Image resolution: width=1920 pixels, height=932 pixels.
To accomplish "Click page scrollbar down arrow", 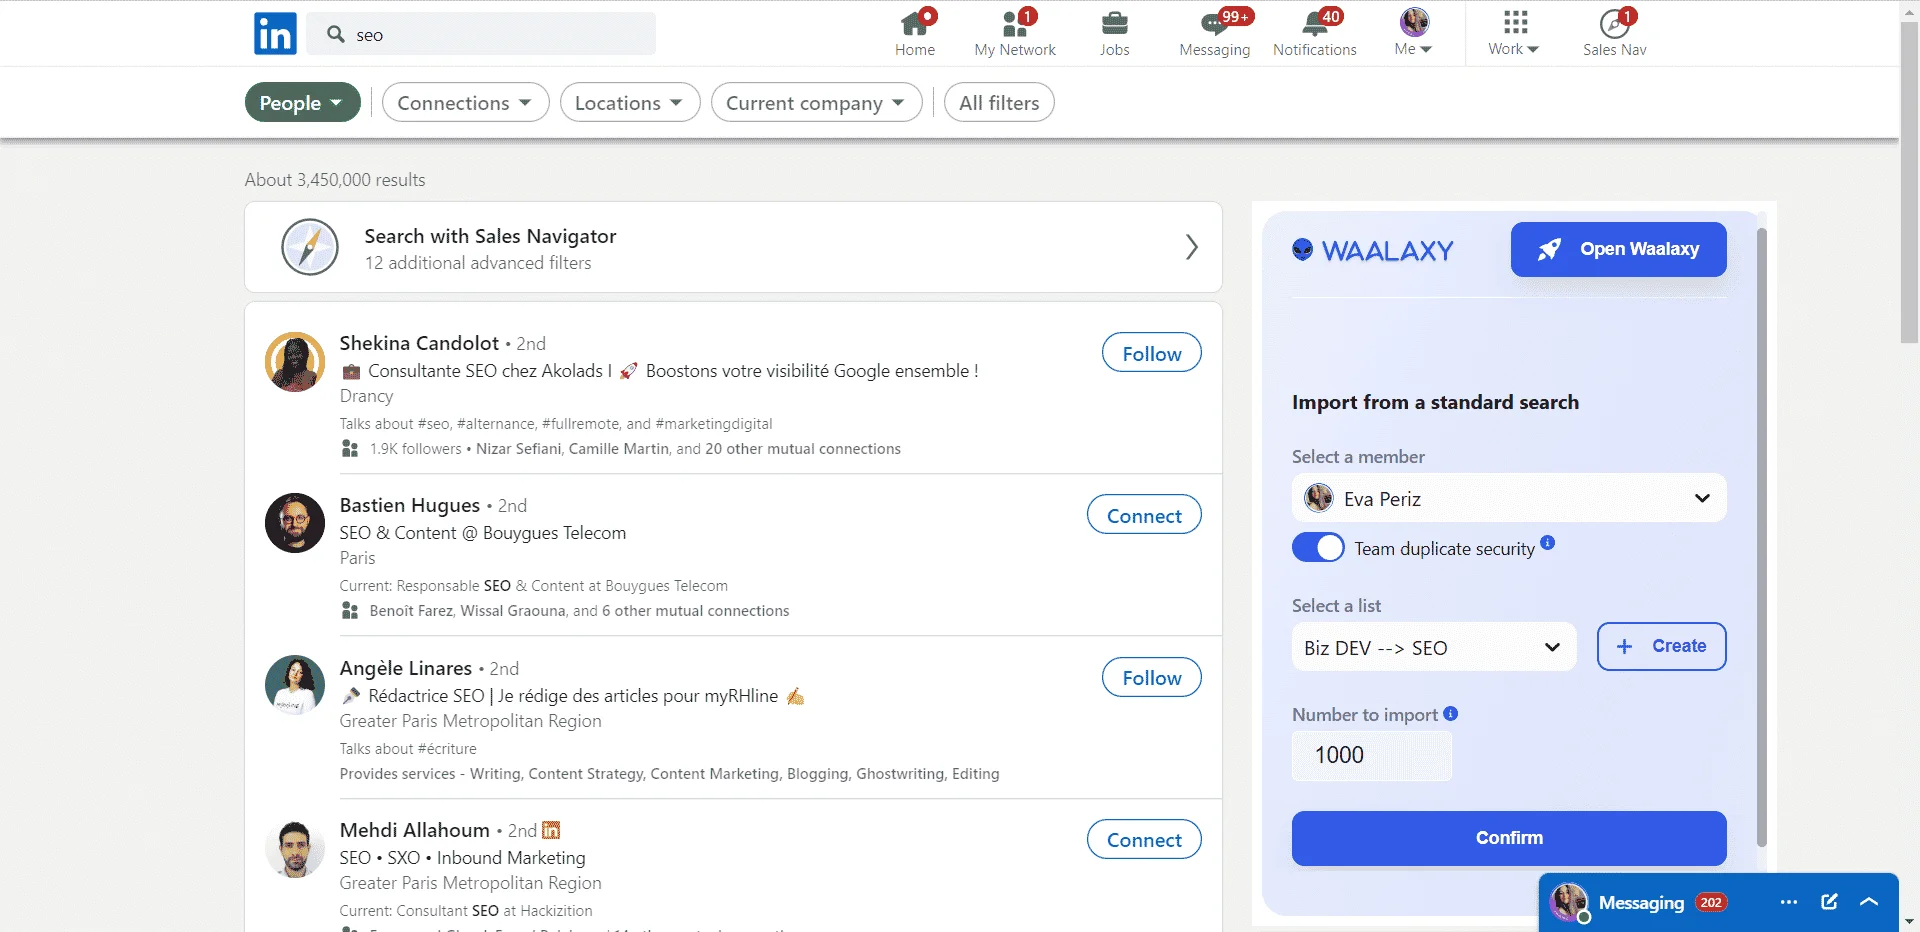I will coord(1909,922).
